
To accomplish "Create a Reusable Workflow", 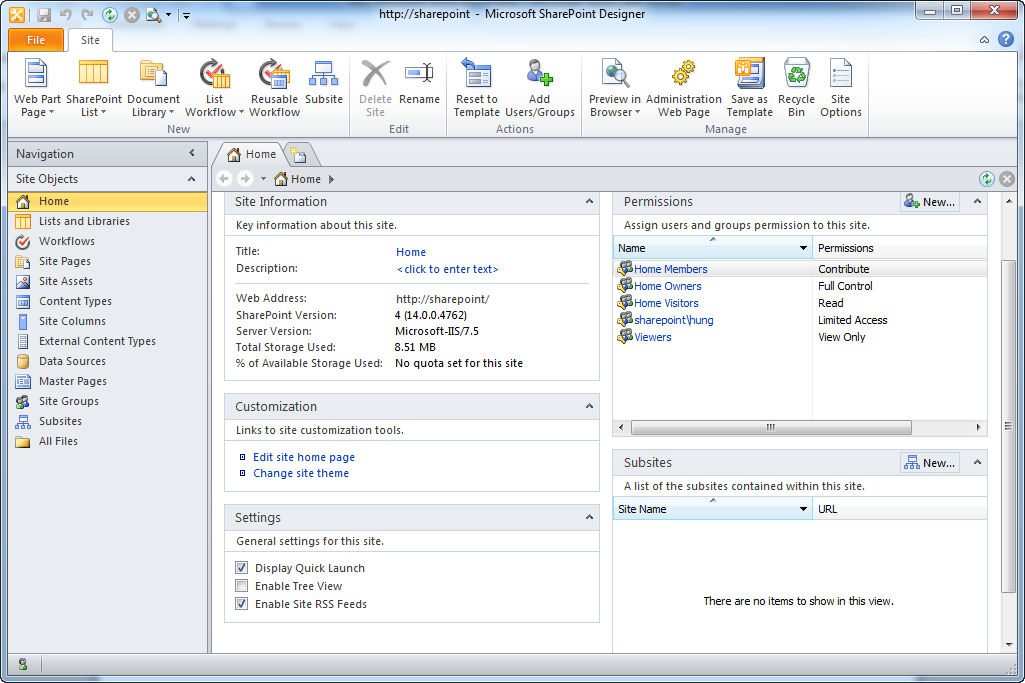I will click(275, 88).
